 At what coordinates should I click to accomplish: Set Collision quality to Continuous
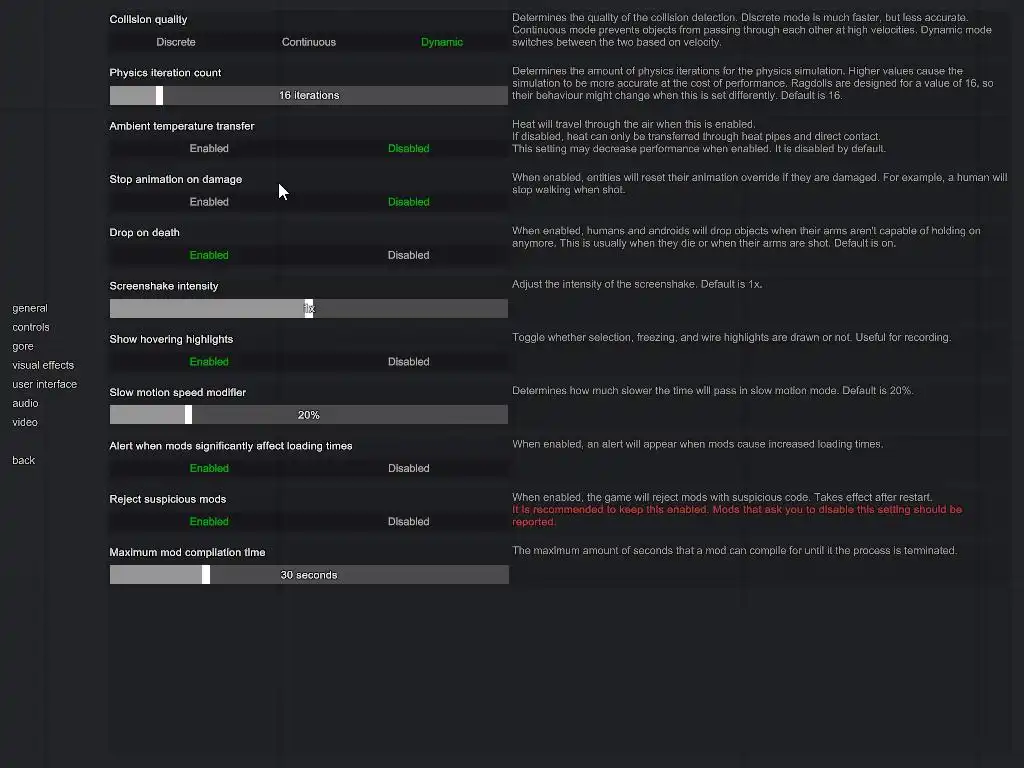pyautogui.click(x=309, y=42)
